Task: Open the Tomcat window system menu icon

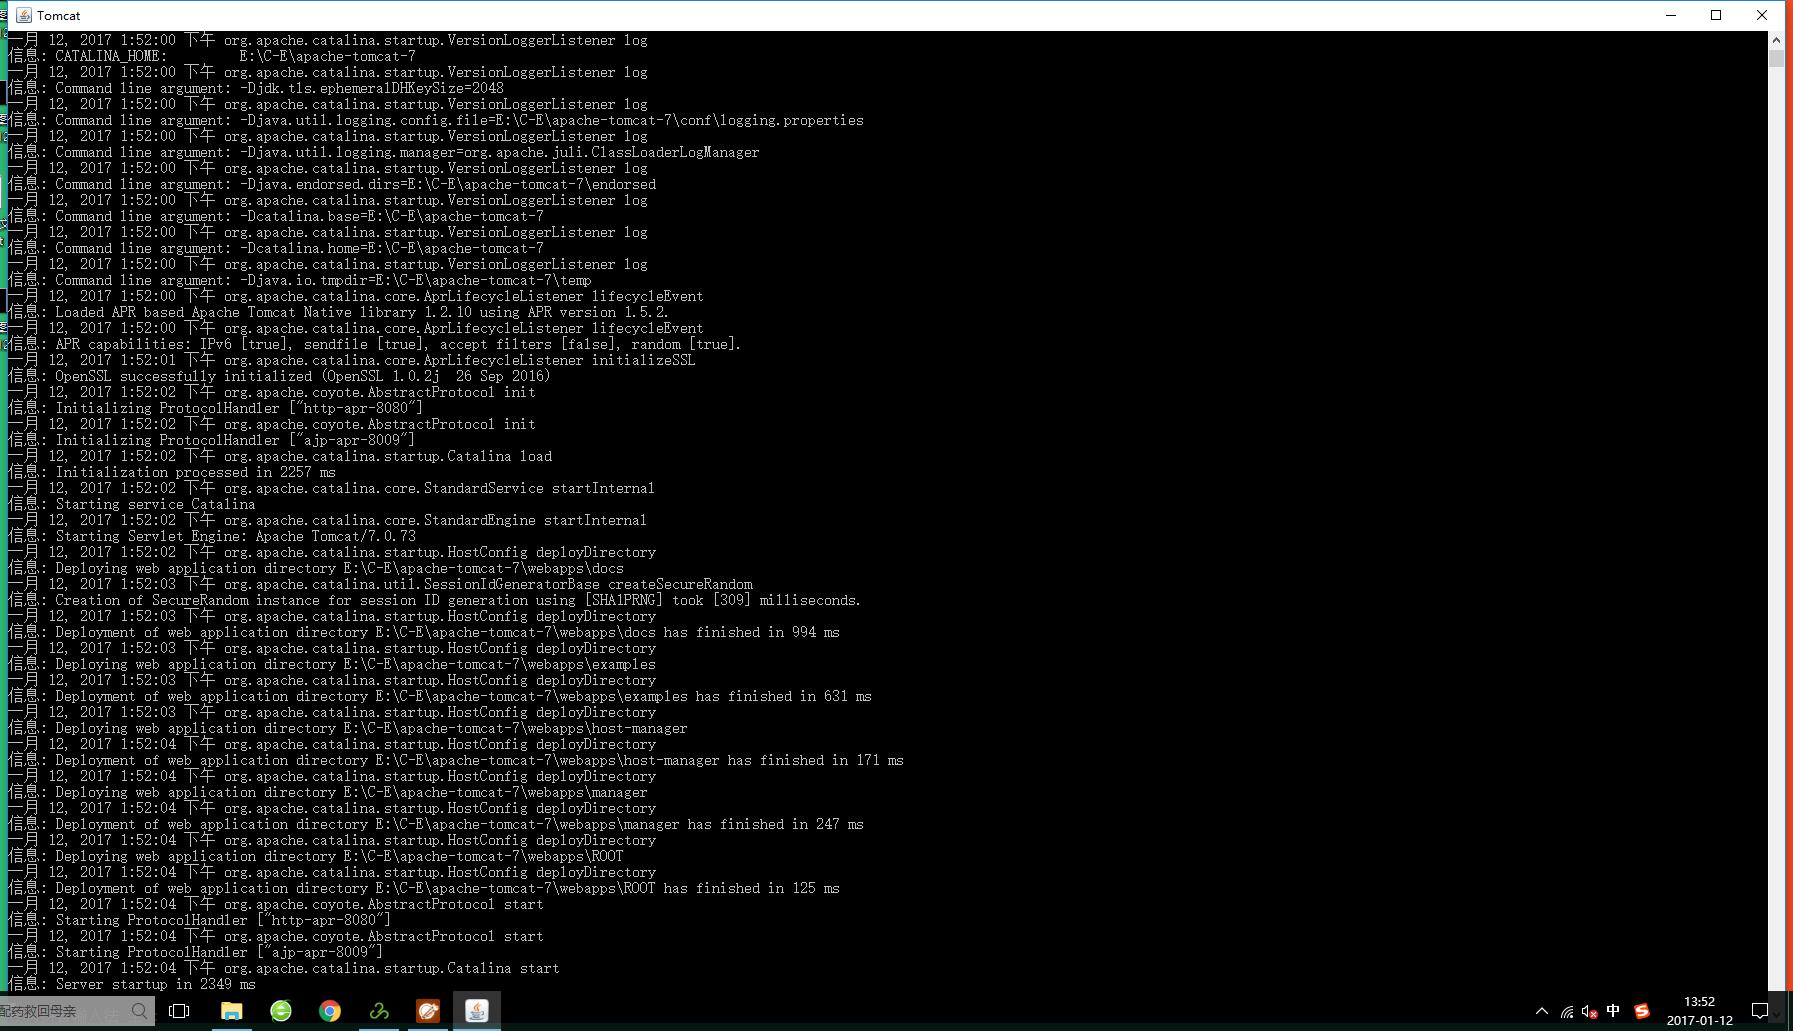Action: [x=24, y=15]
